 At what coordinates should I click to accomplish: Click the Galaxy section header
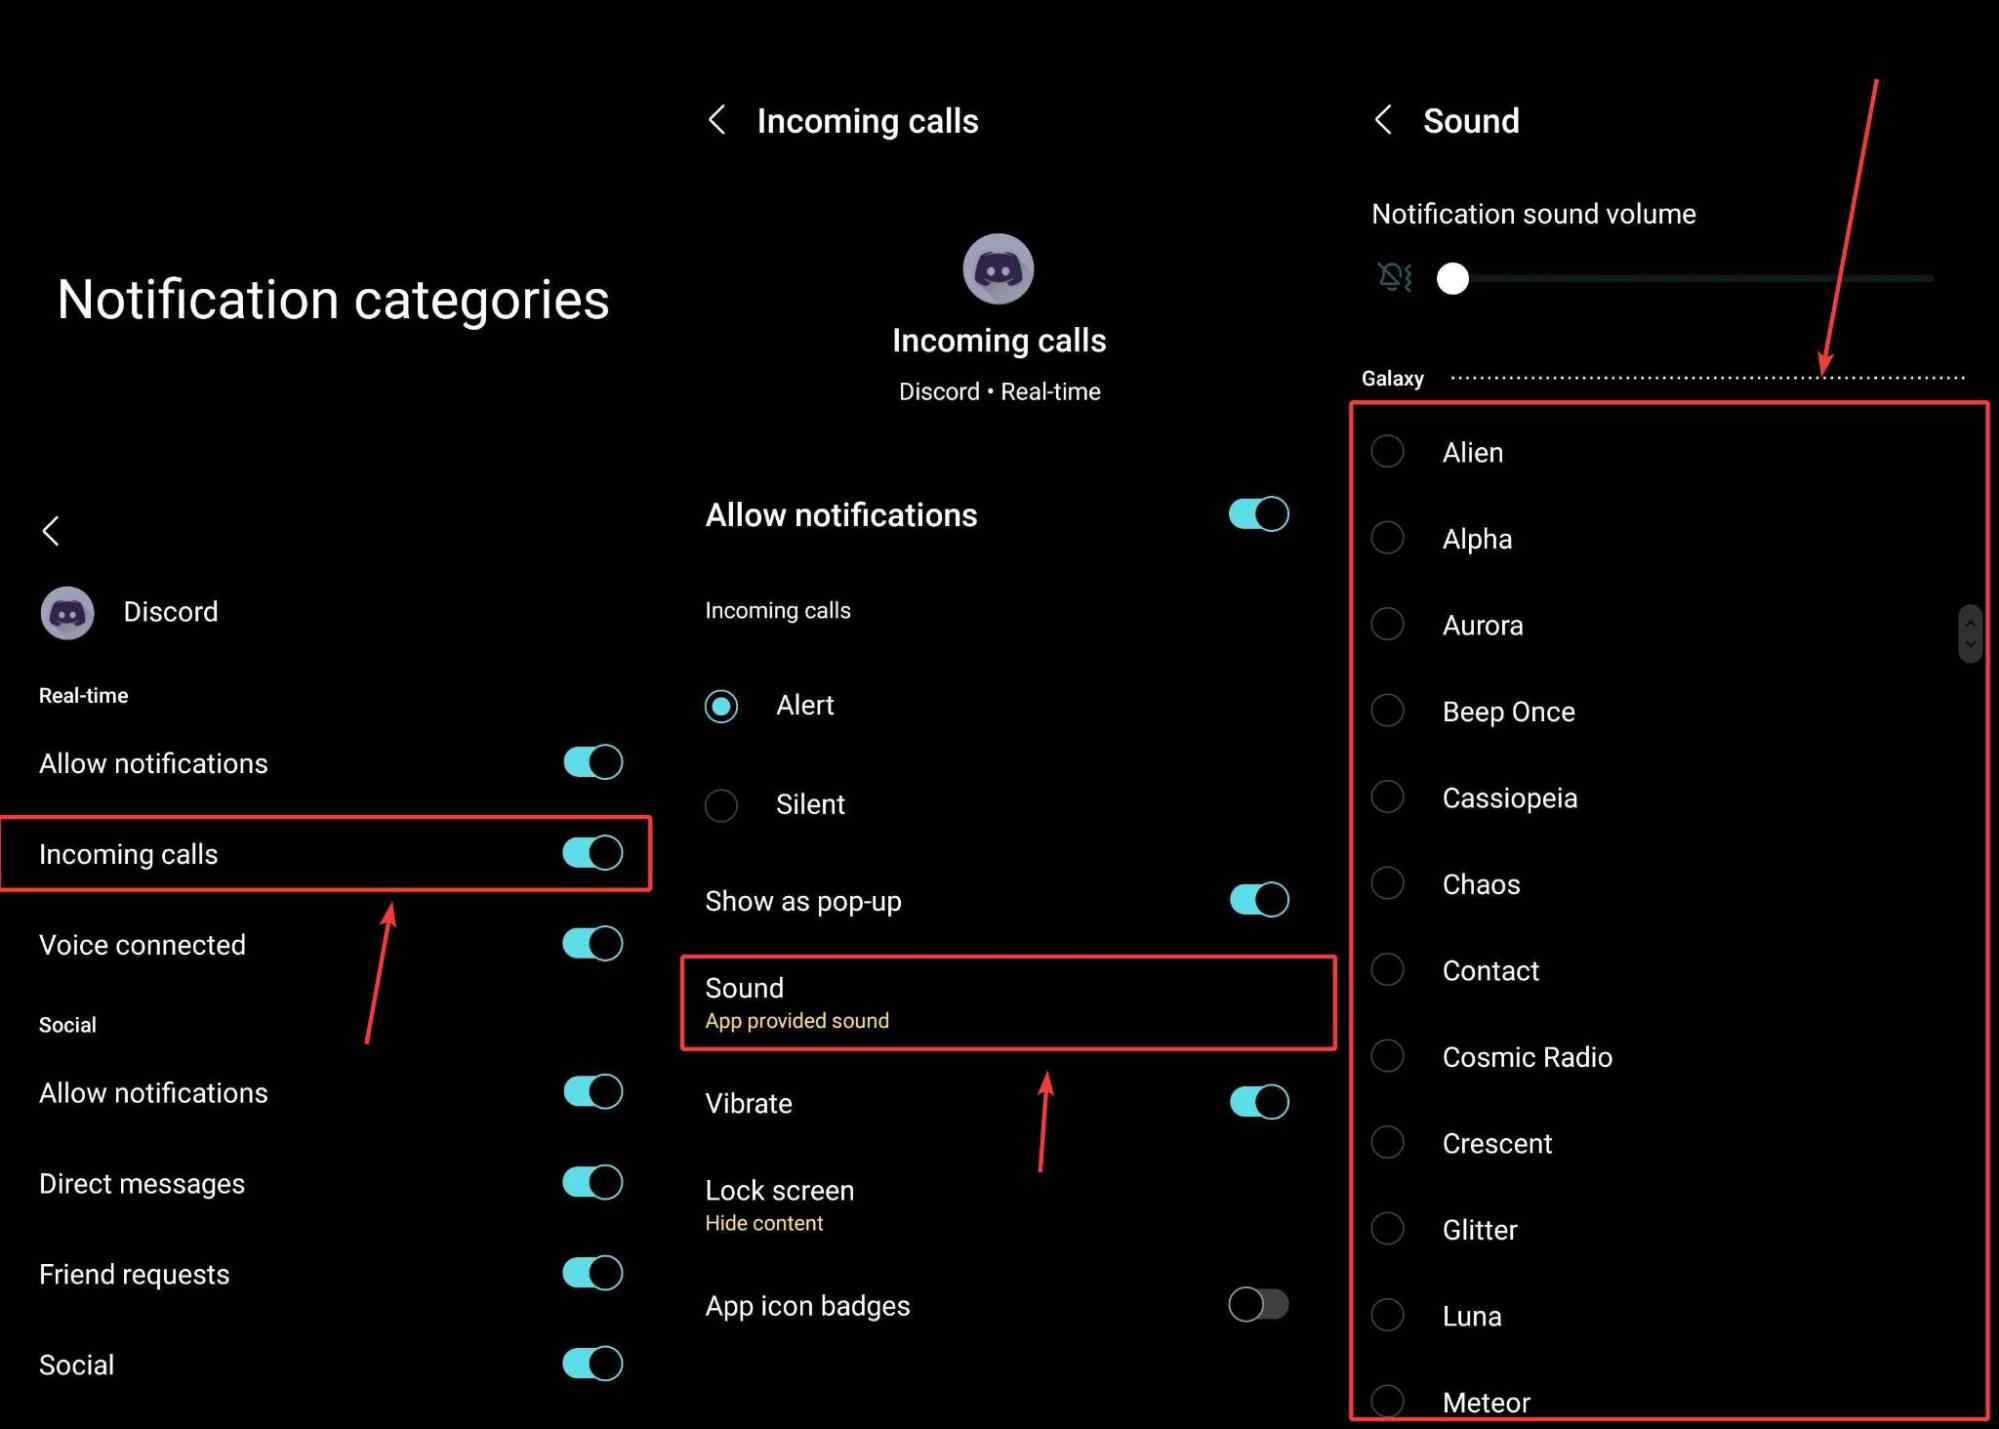click(1392, 378)
